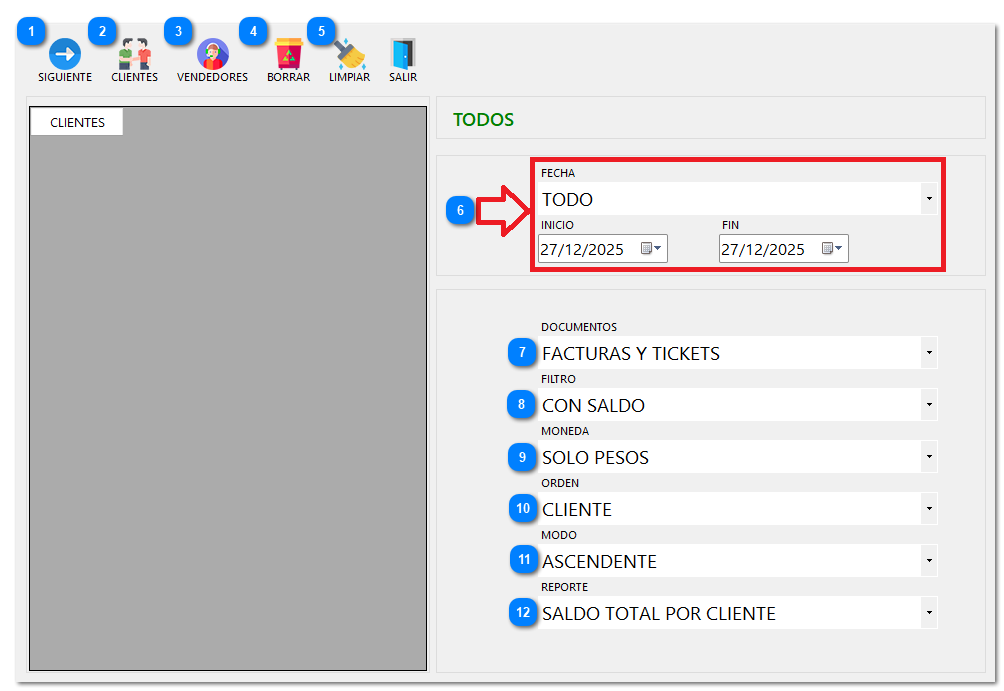This screenshot has width=1004, height=691.
Task: Open the Modo dropdown showing ASCENDENTE
Action: click(929, 561)
